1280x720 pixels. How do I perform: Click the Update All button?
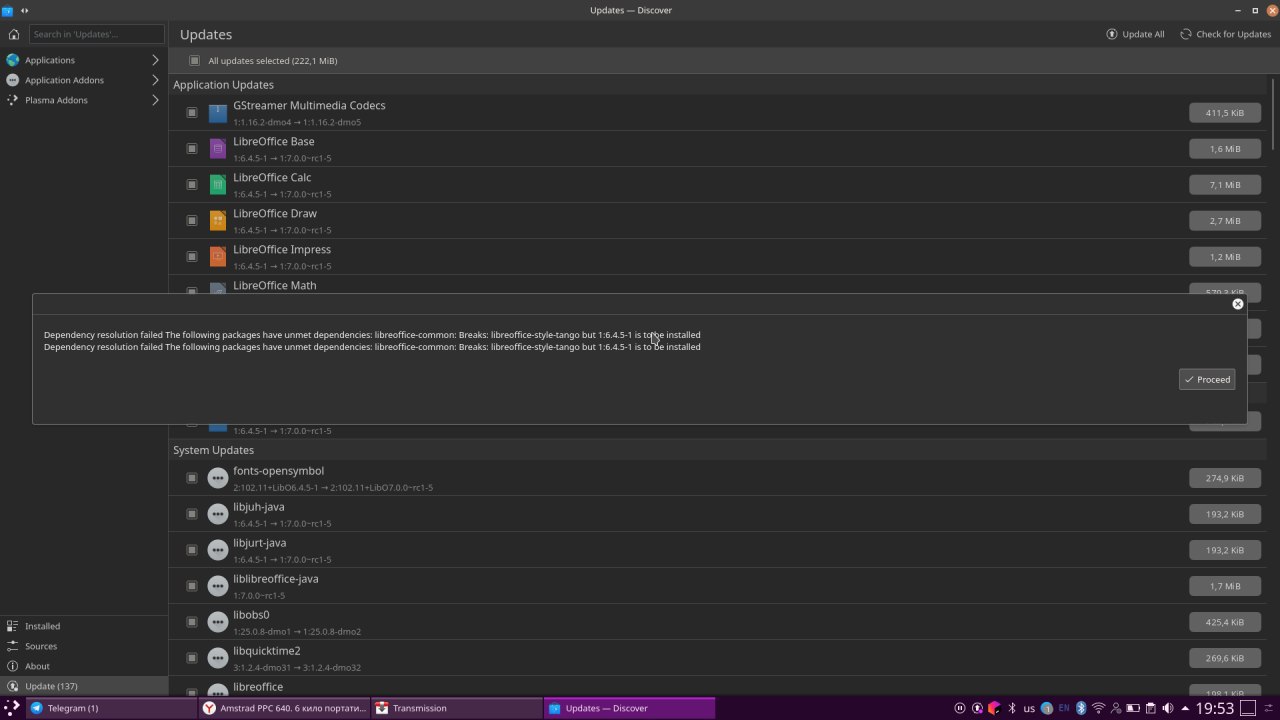[x=1135, y=34]
